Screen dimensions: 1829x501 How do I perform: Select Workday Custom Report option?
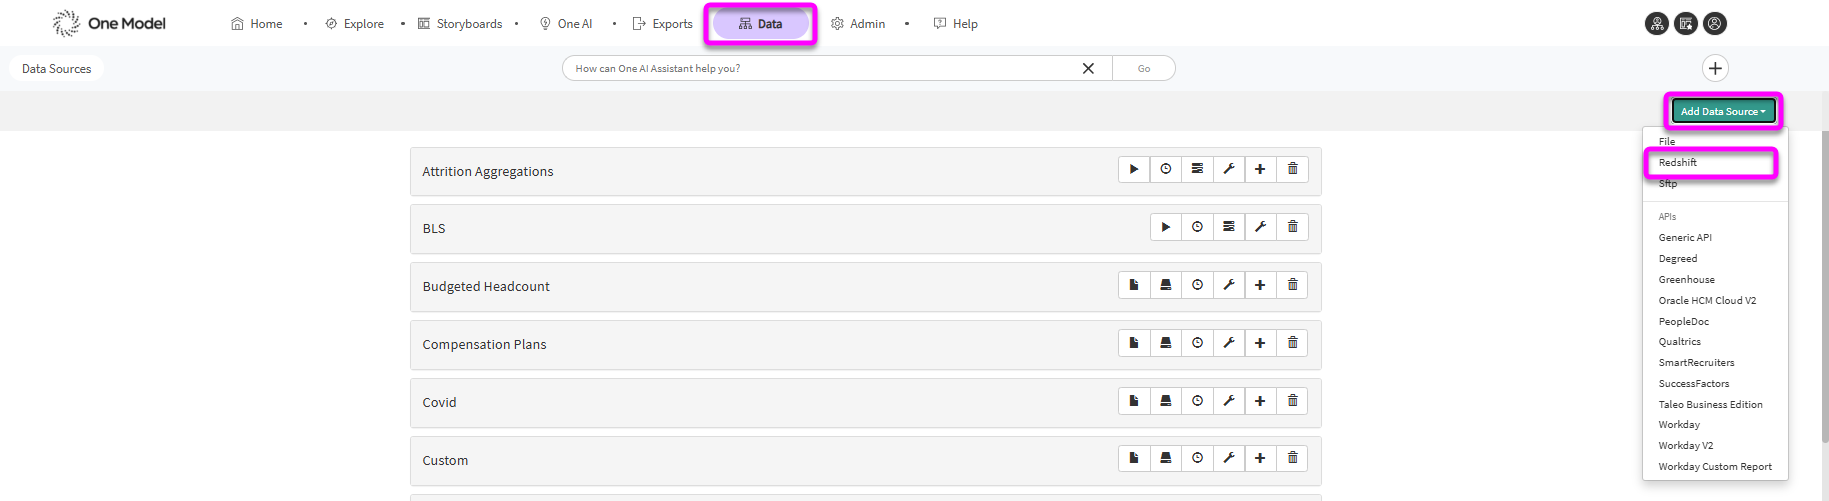pyautogui.click(x=1715, y=466)
